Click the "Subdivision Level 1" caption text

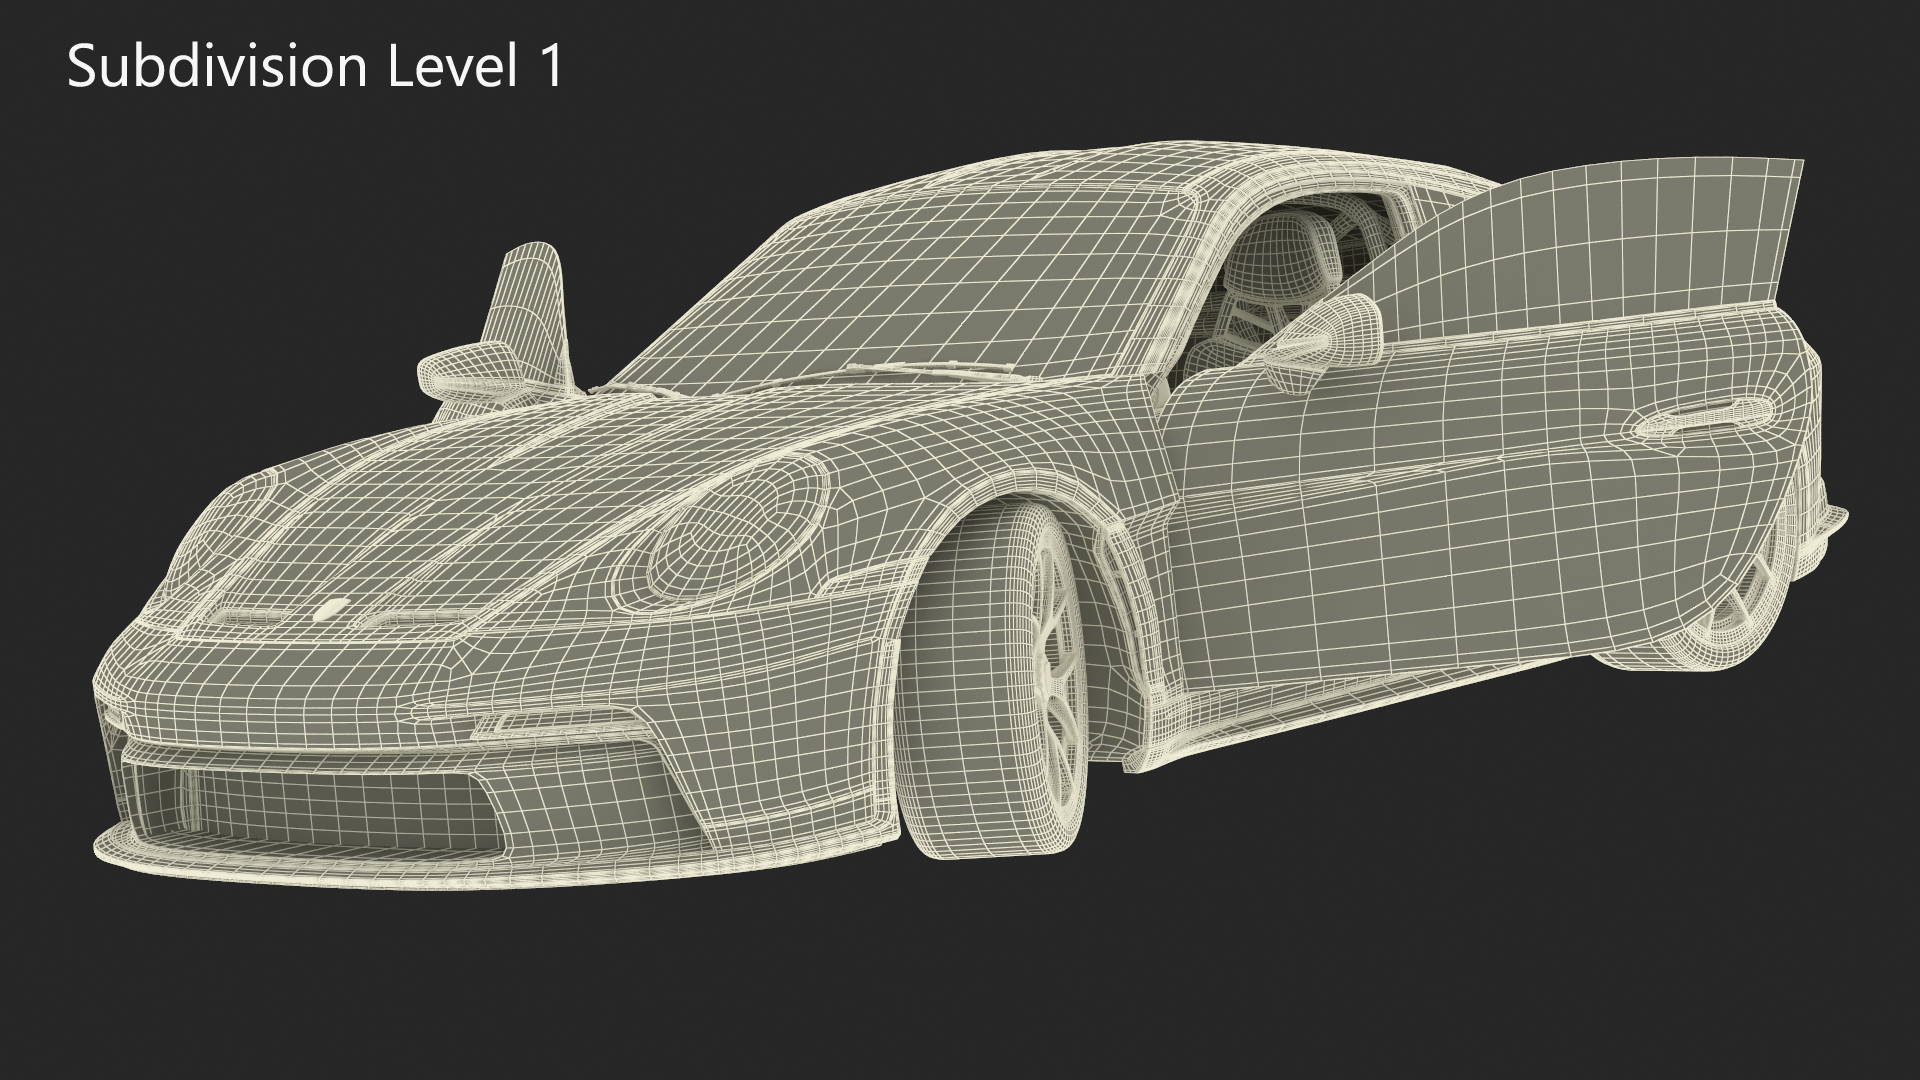point(316,68)
